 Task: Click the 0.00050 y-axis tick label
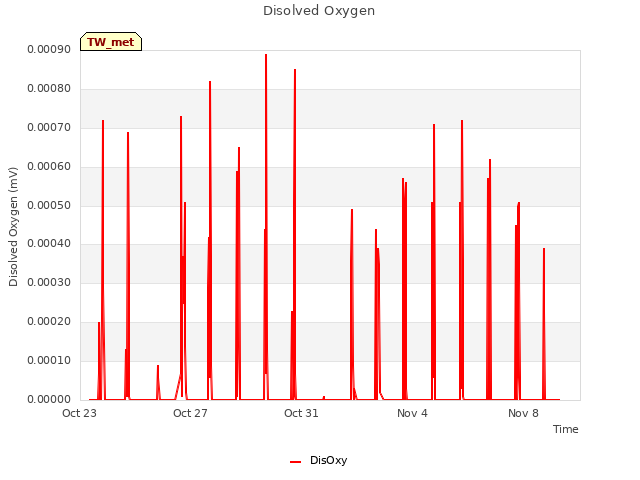[49, 205]
